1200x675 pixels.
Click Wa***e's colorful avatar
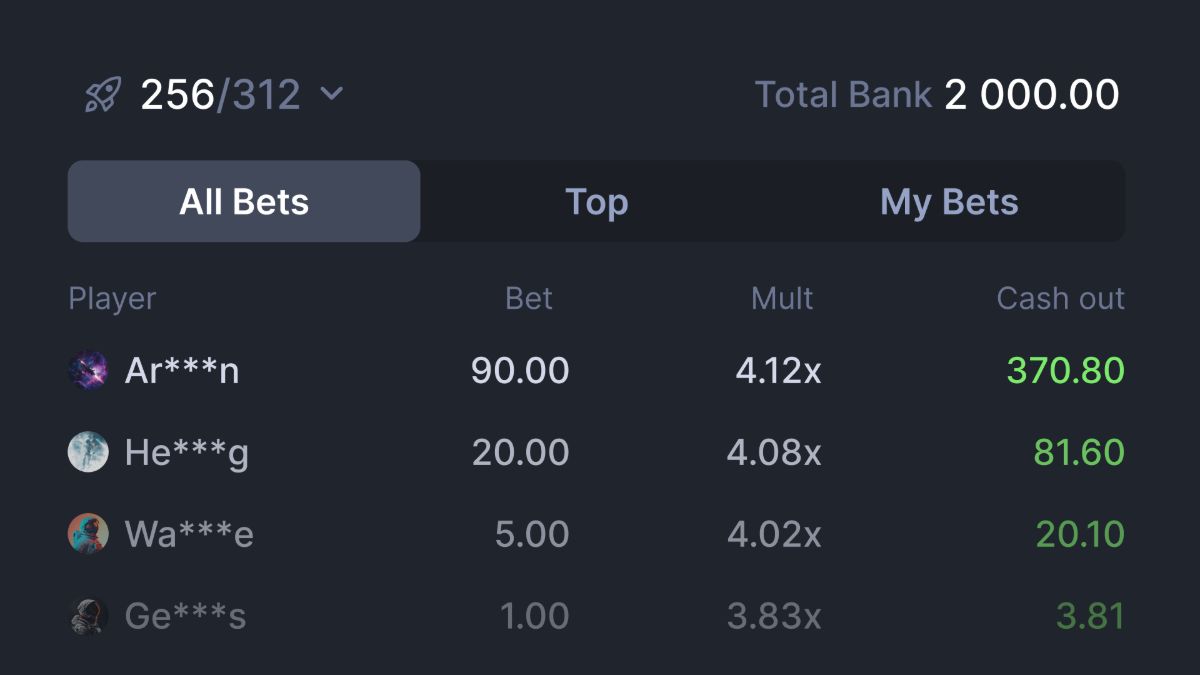click(88, 534)
